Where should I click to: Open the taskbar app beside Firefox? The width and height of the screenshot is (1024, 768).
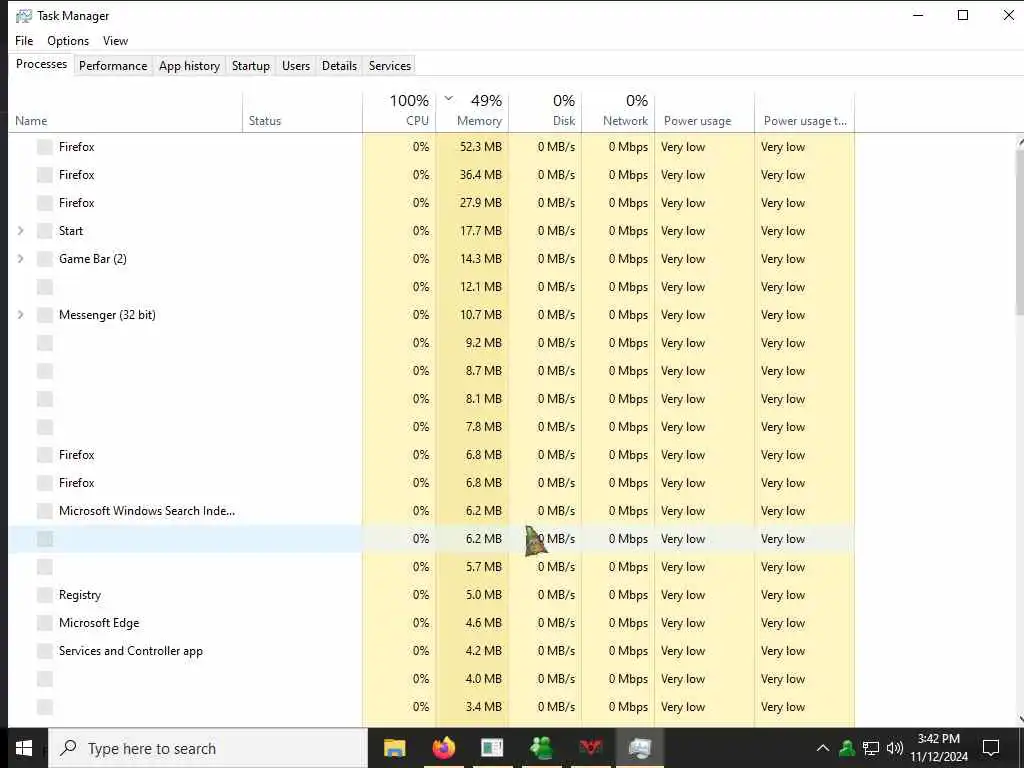(492, 748)
